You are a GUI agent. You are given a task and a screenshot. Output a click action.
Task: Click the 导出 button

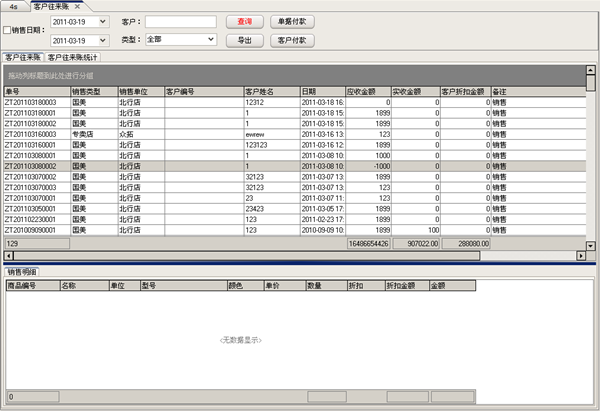244,40
